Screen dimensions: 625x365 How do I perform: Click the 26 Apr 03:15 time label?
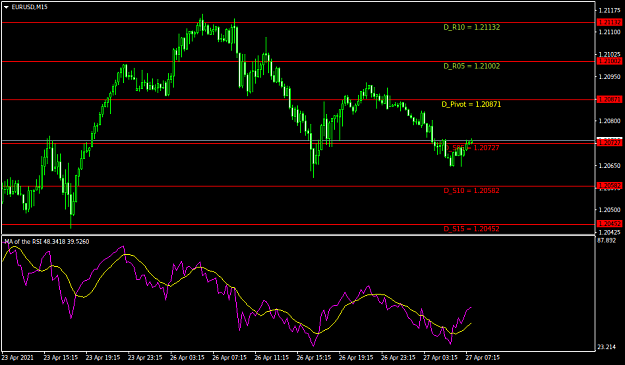[x=187, y=357]
